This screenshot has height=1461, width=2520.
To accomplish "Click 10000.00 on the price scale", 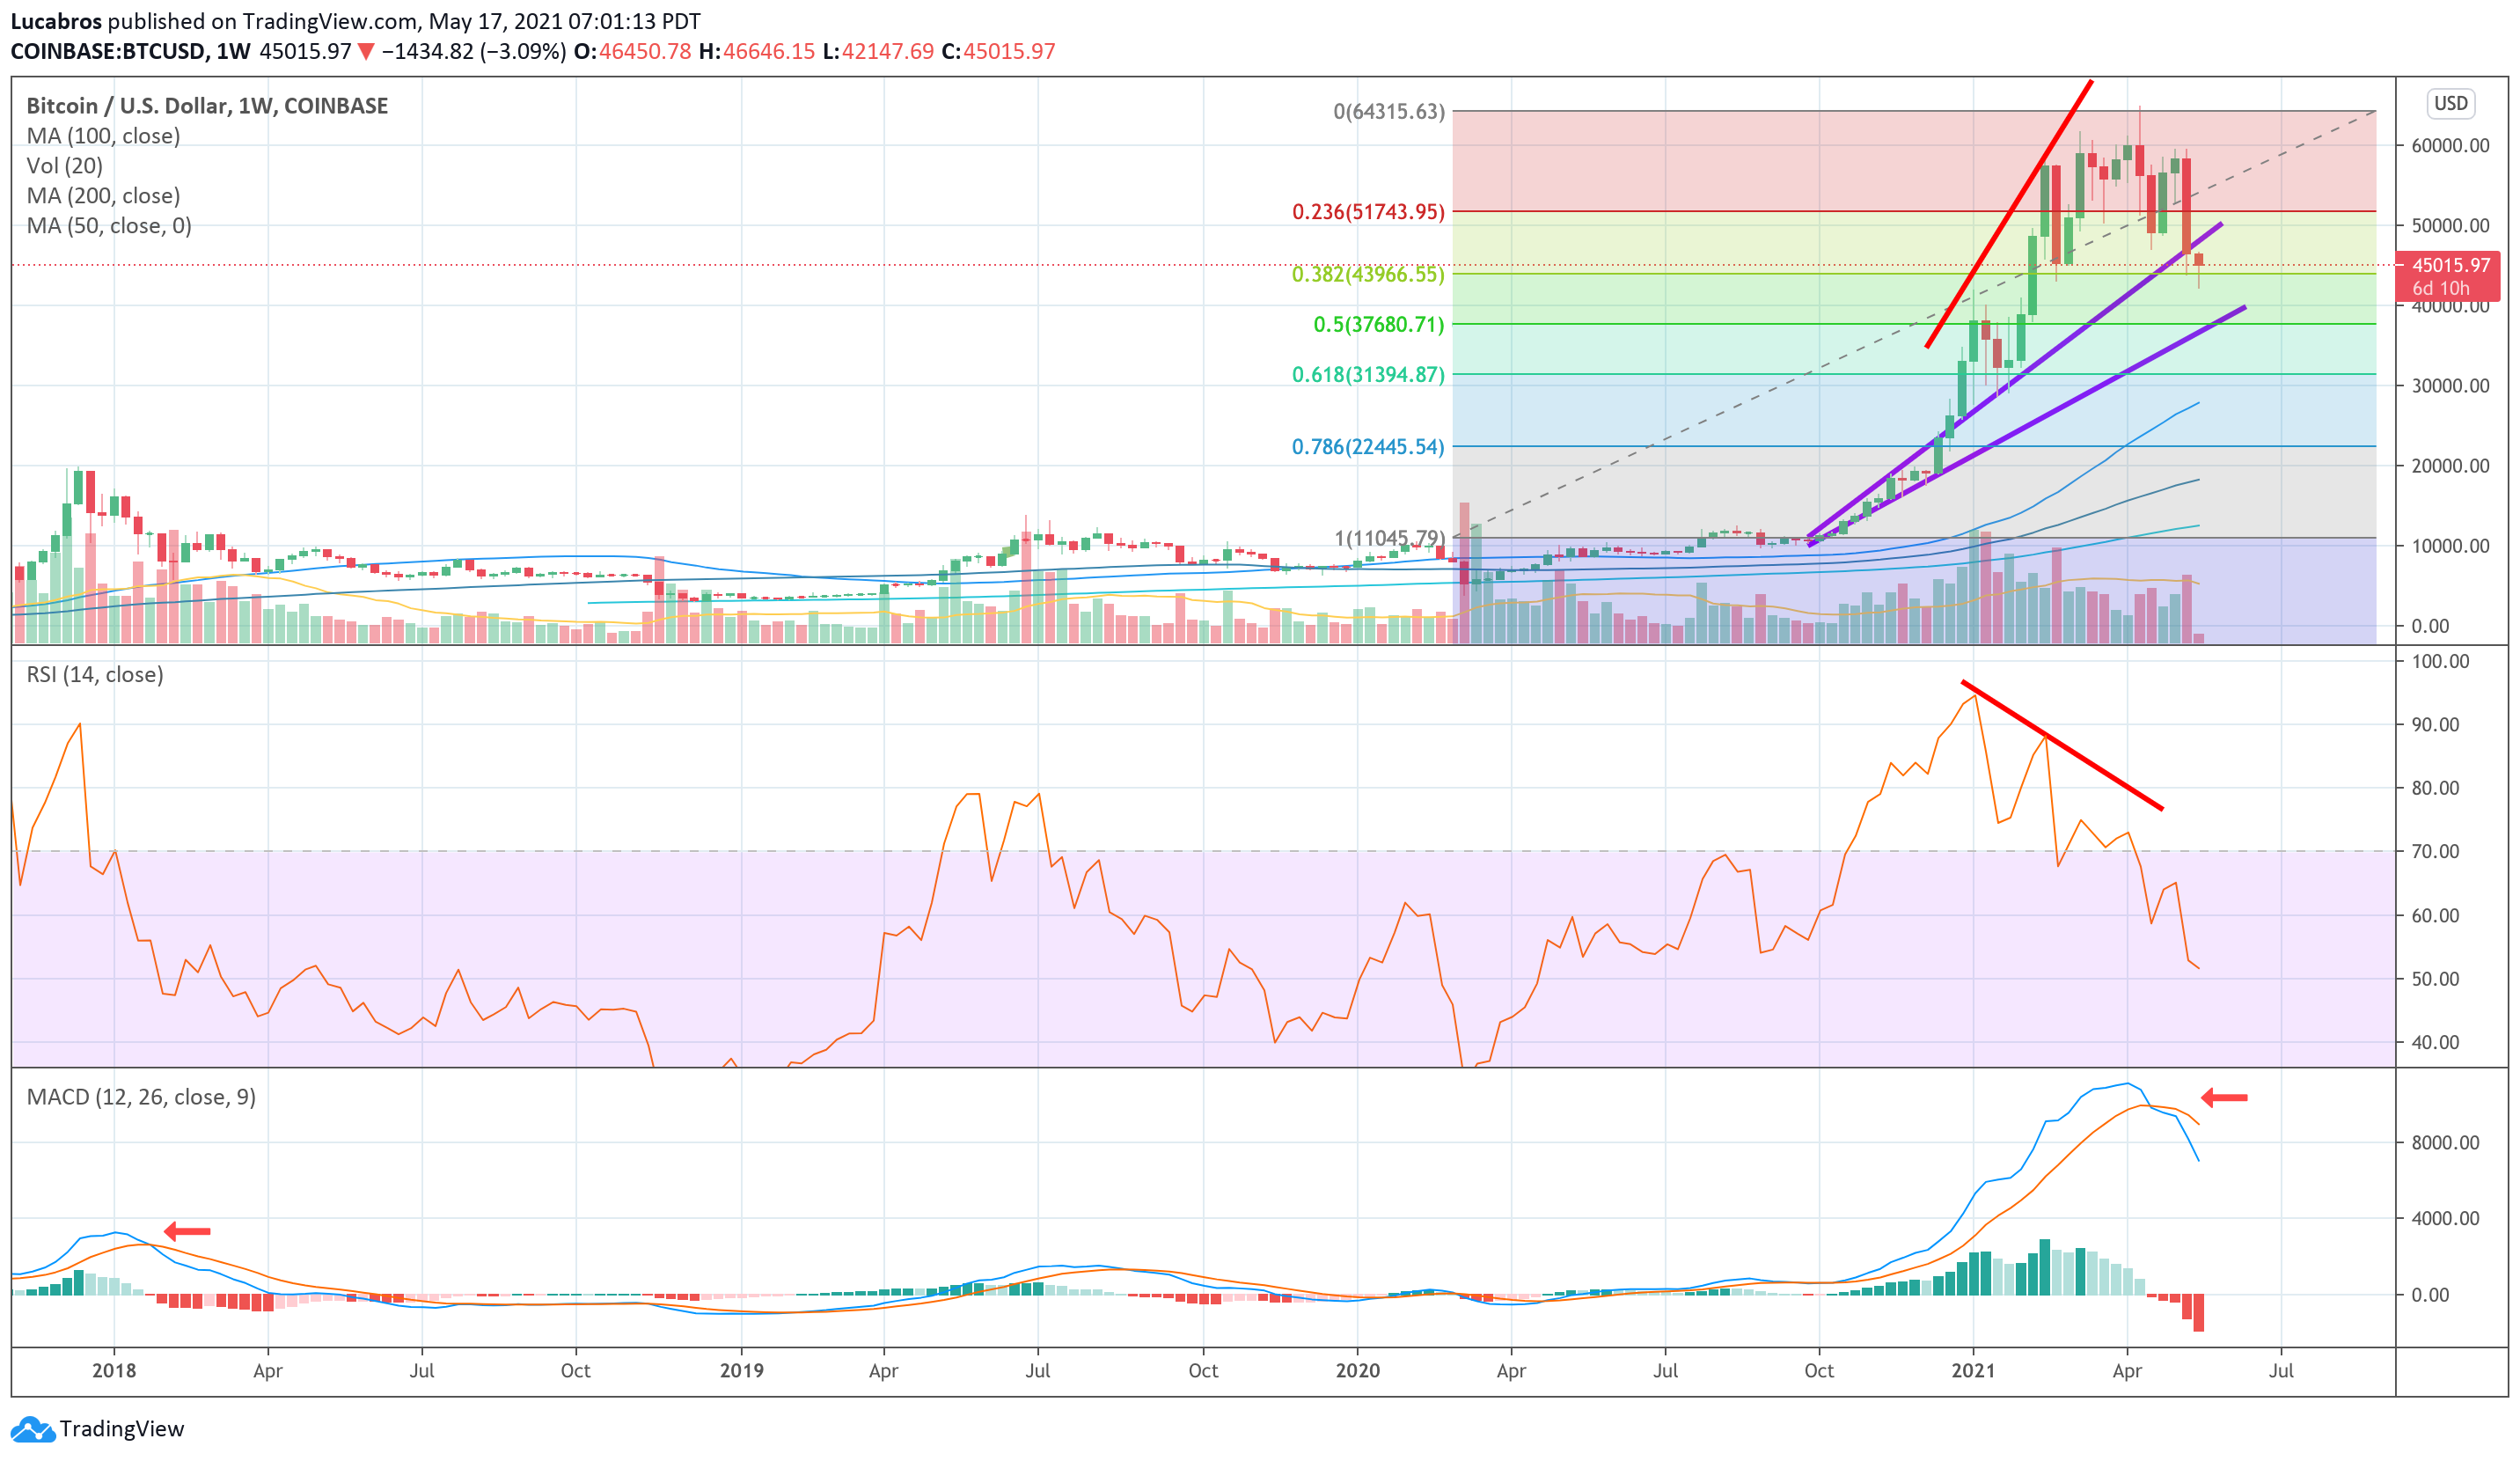I will 2450,546.
